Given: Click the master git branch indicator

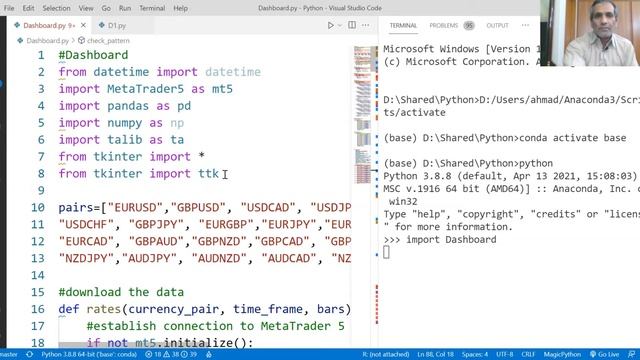Looking at the screenshot, I should point(9,354).
